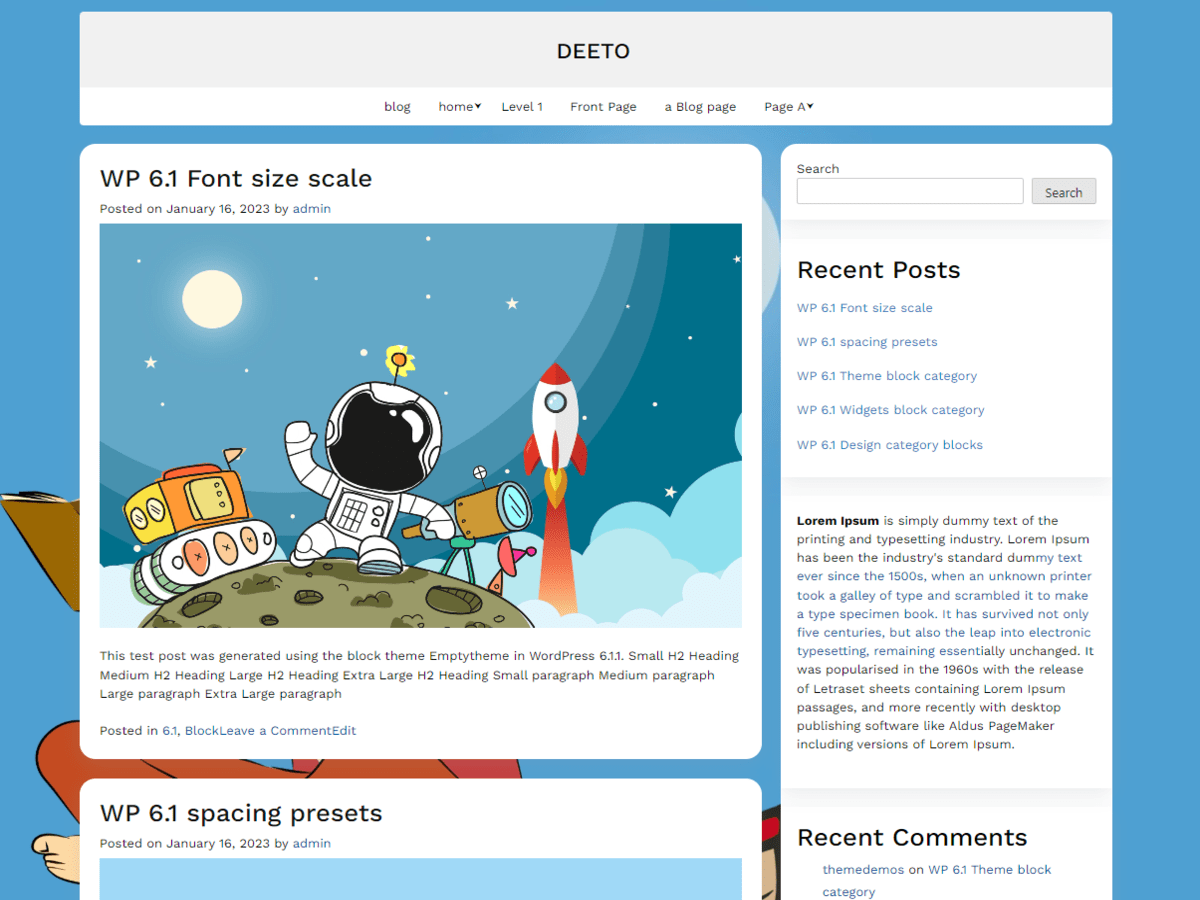Click the Search button
This screenshot has height=900, width=1200.
click(x=1064, y=191)
